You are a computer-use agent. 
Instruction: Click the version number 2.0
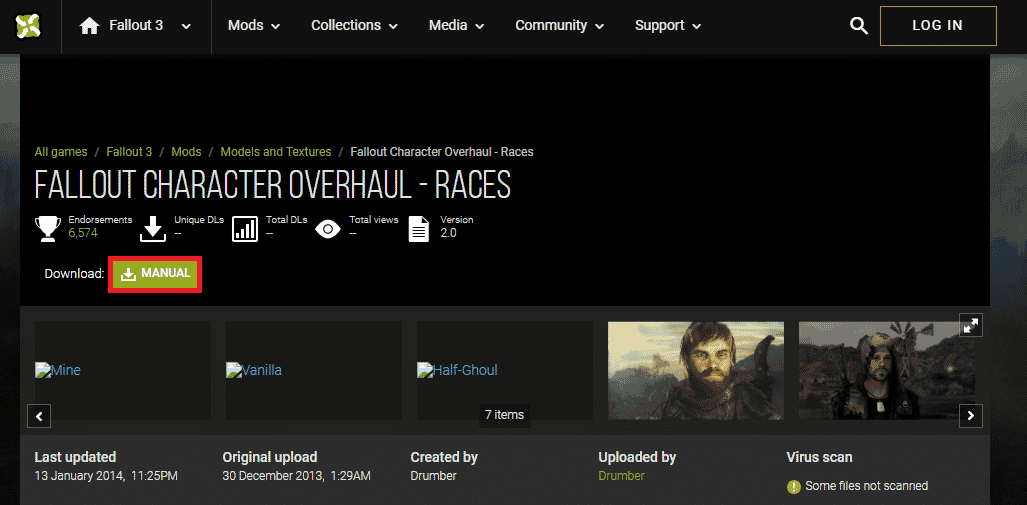click(448, 233)
